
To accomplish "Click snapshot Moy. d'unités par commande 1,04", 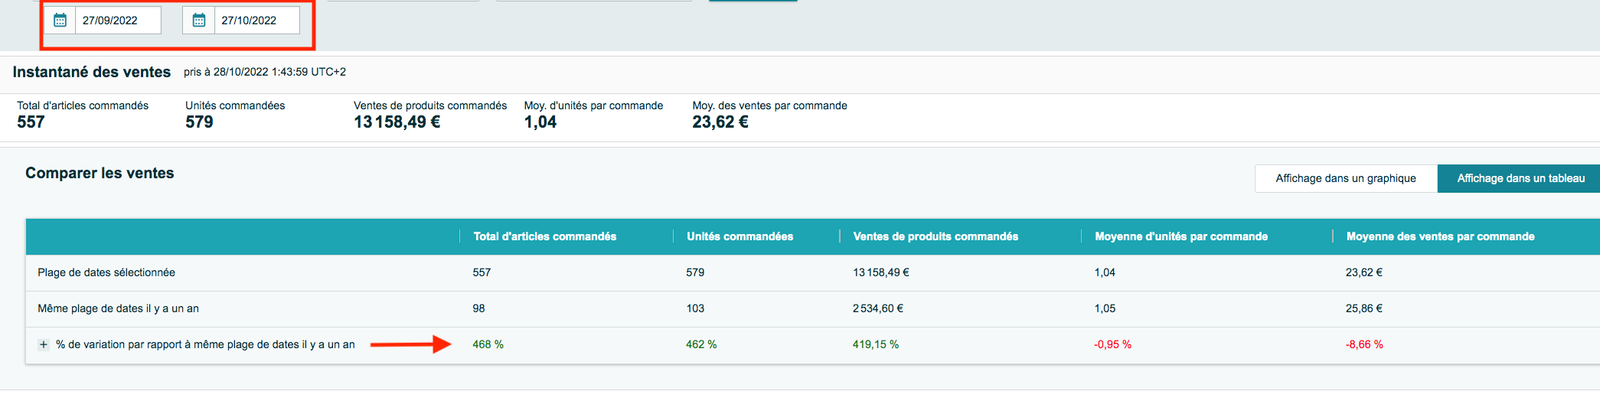I will pyautogui.click(x=540, y=122).
